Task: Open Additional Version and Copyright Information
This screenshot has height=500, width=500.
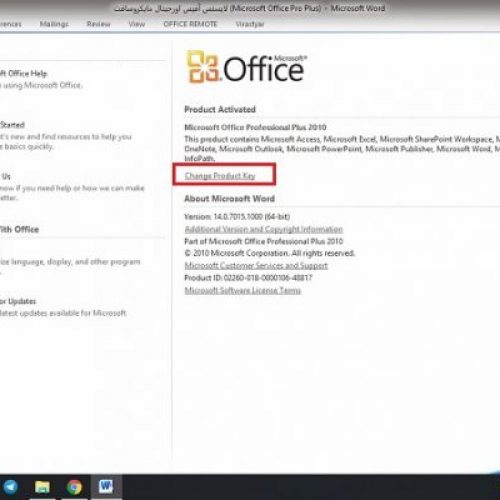Action: point(264,229)
